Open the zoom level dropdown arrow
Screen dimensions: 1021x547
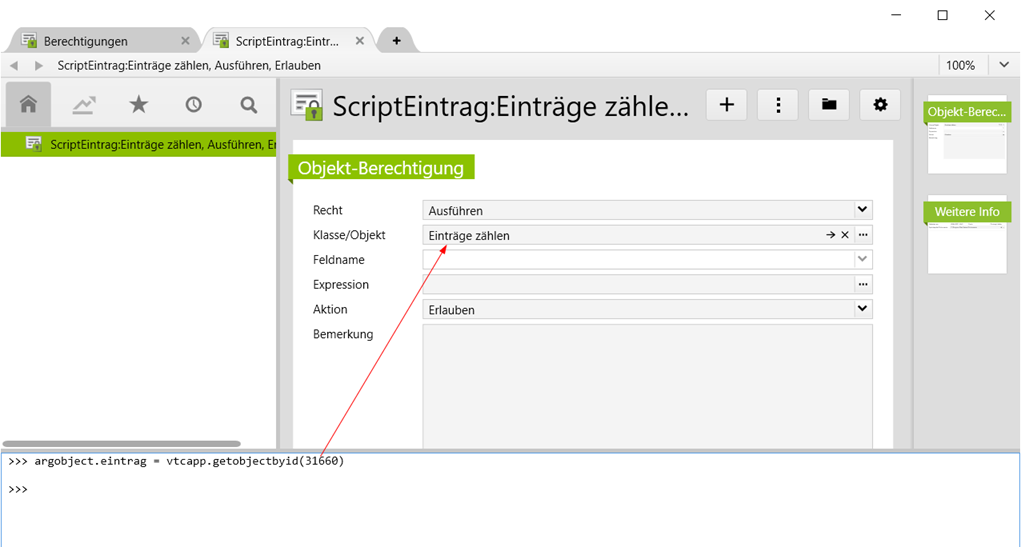pos(1004,65)
